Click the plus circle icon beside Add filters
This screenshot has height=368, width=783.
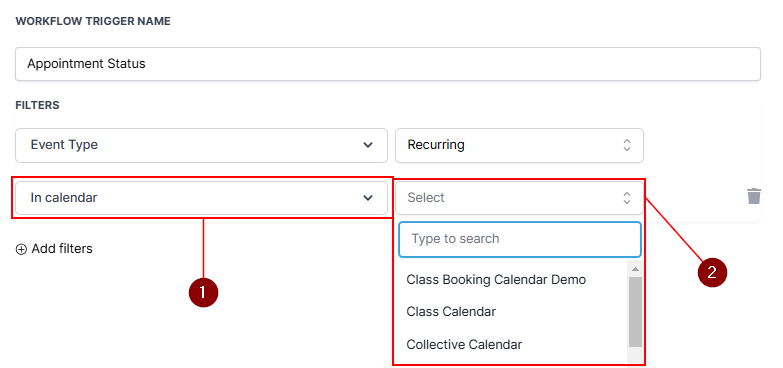(x=21, y=250)
